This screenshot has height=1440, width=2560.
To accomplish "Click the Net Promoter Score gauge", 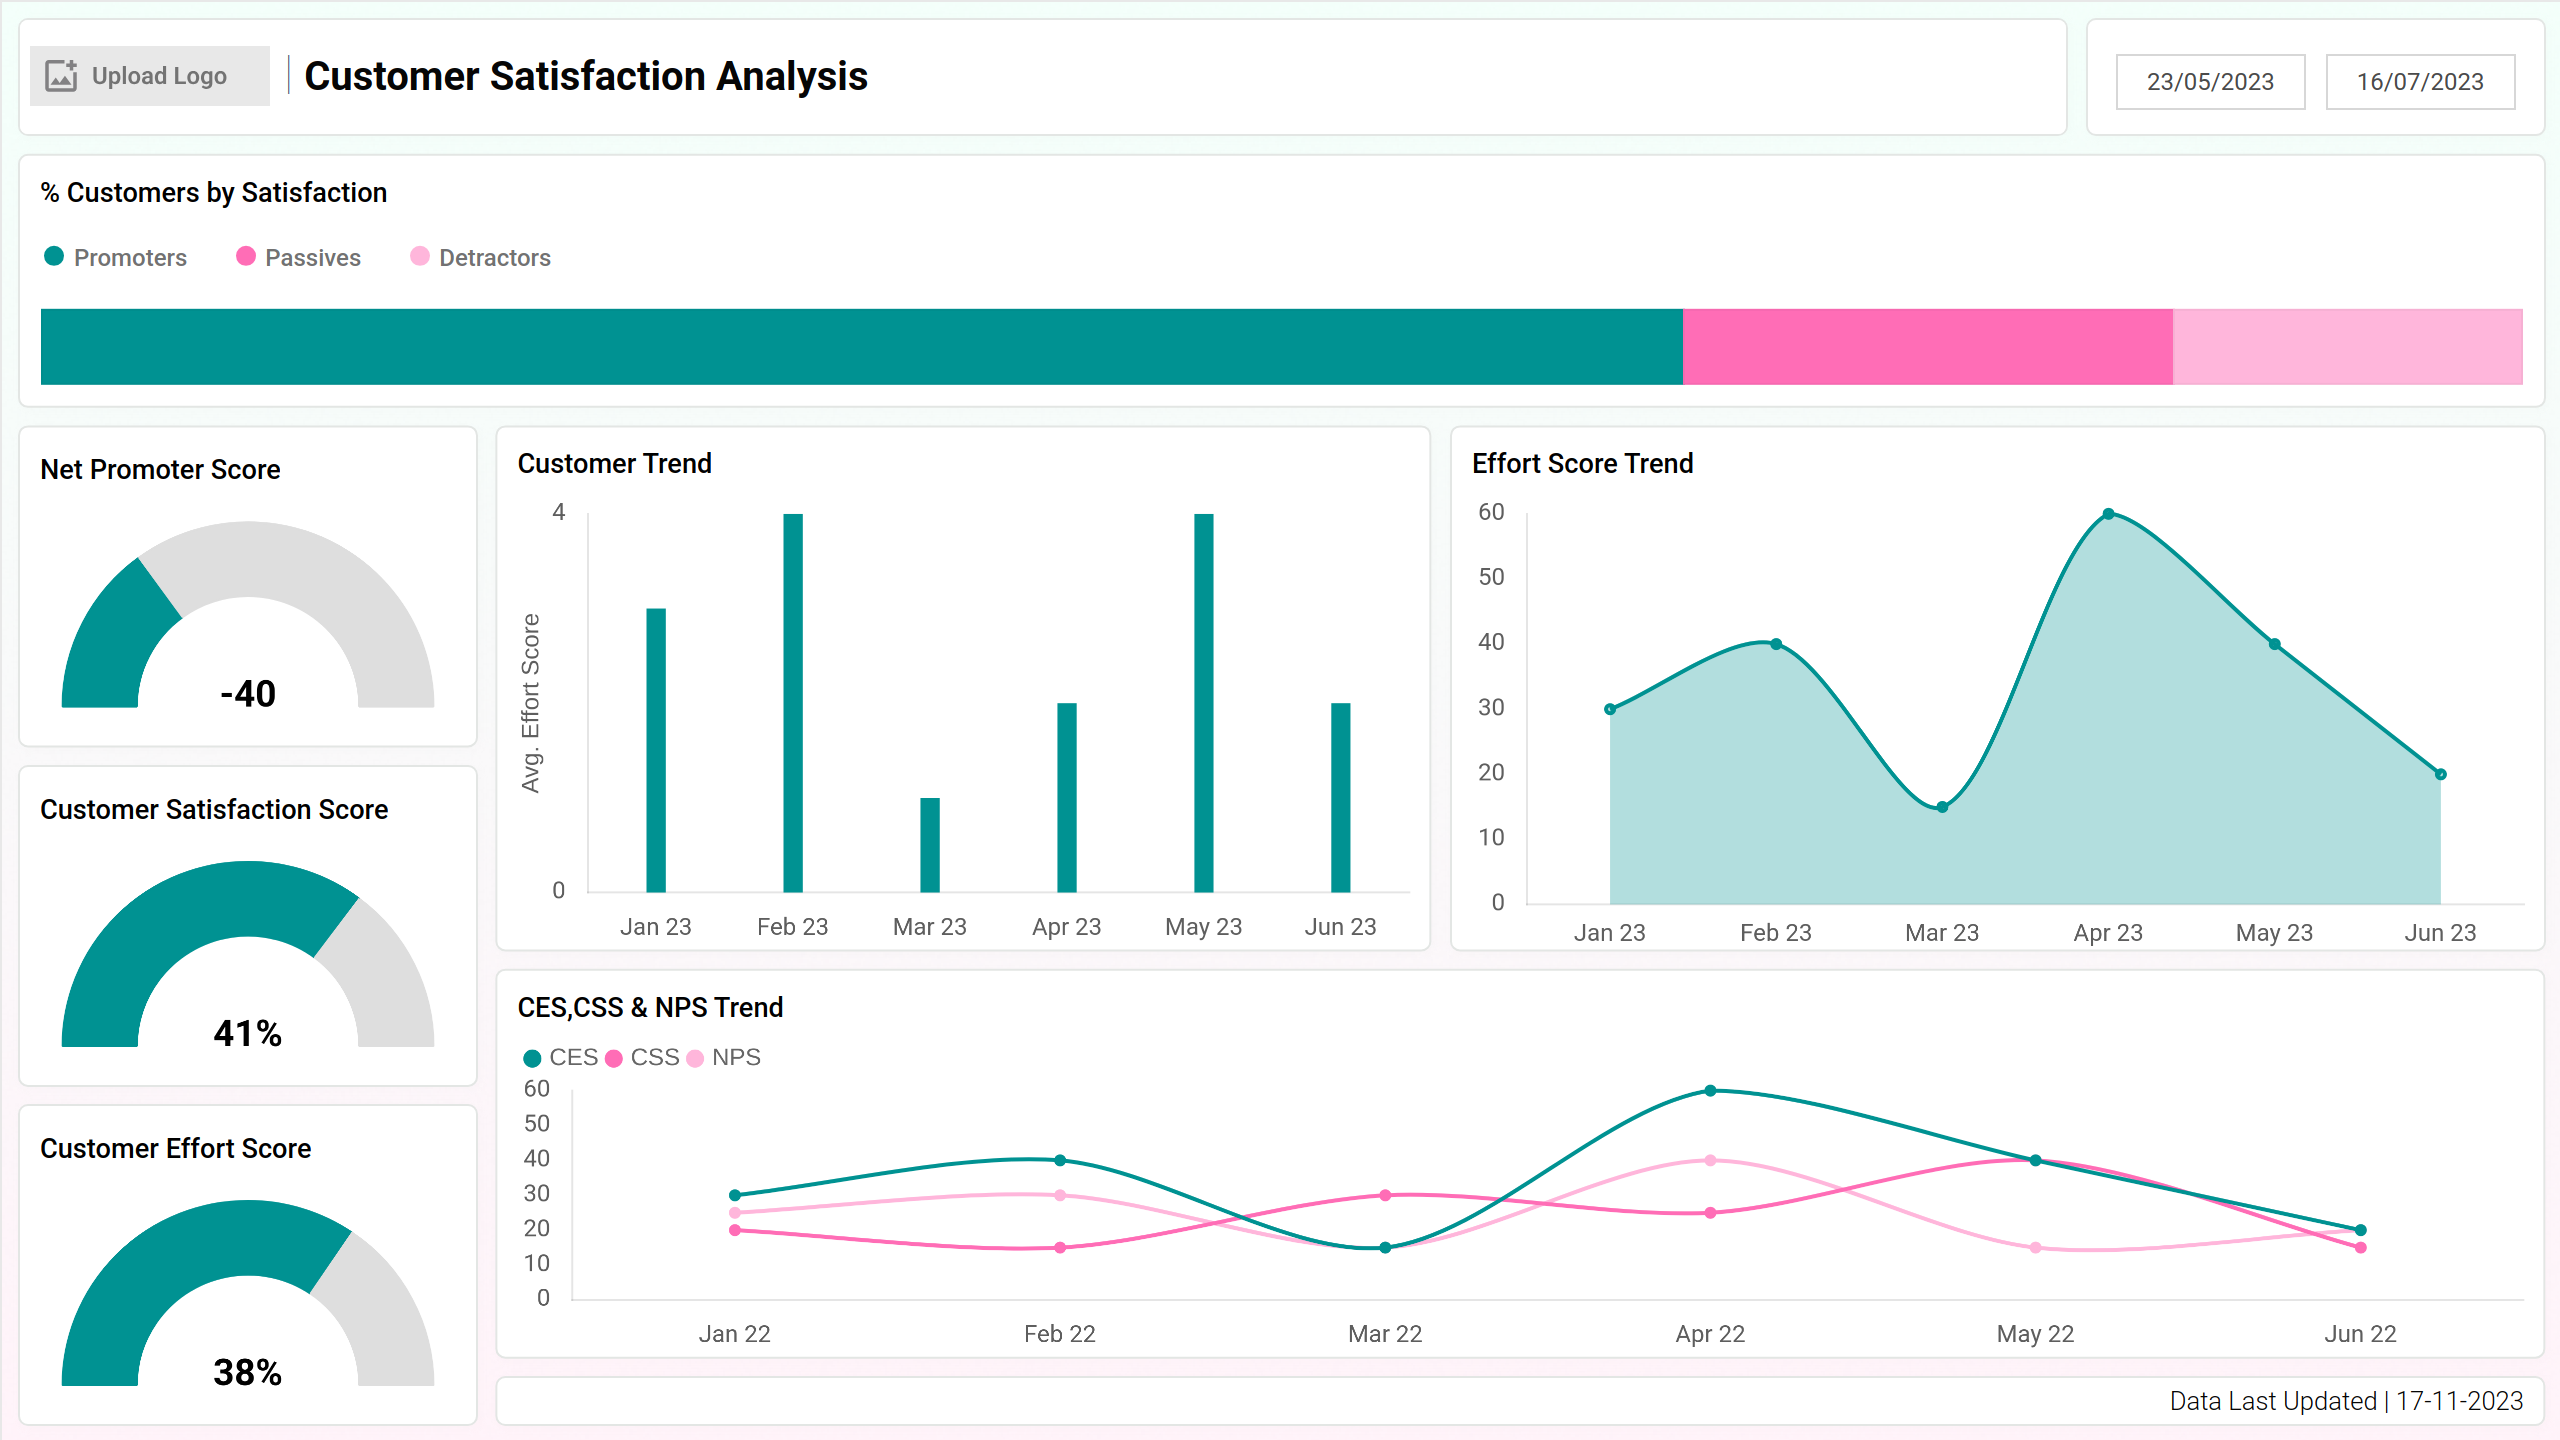I will (248, 614).
